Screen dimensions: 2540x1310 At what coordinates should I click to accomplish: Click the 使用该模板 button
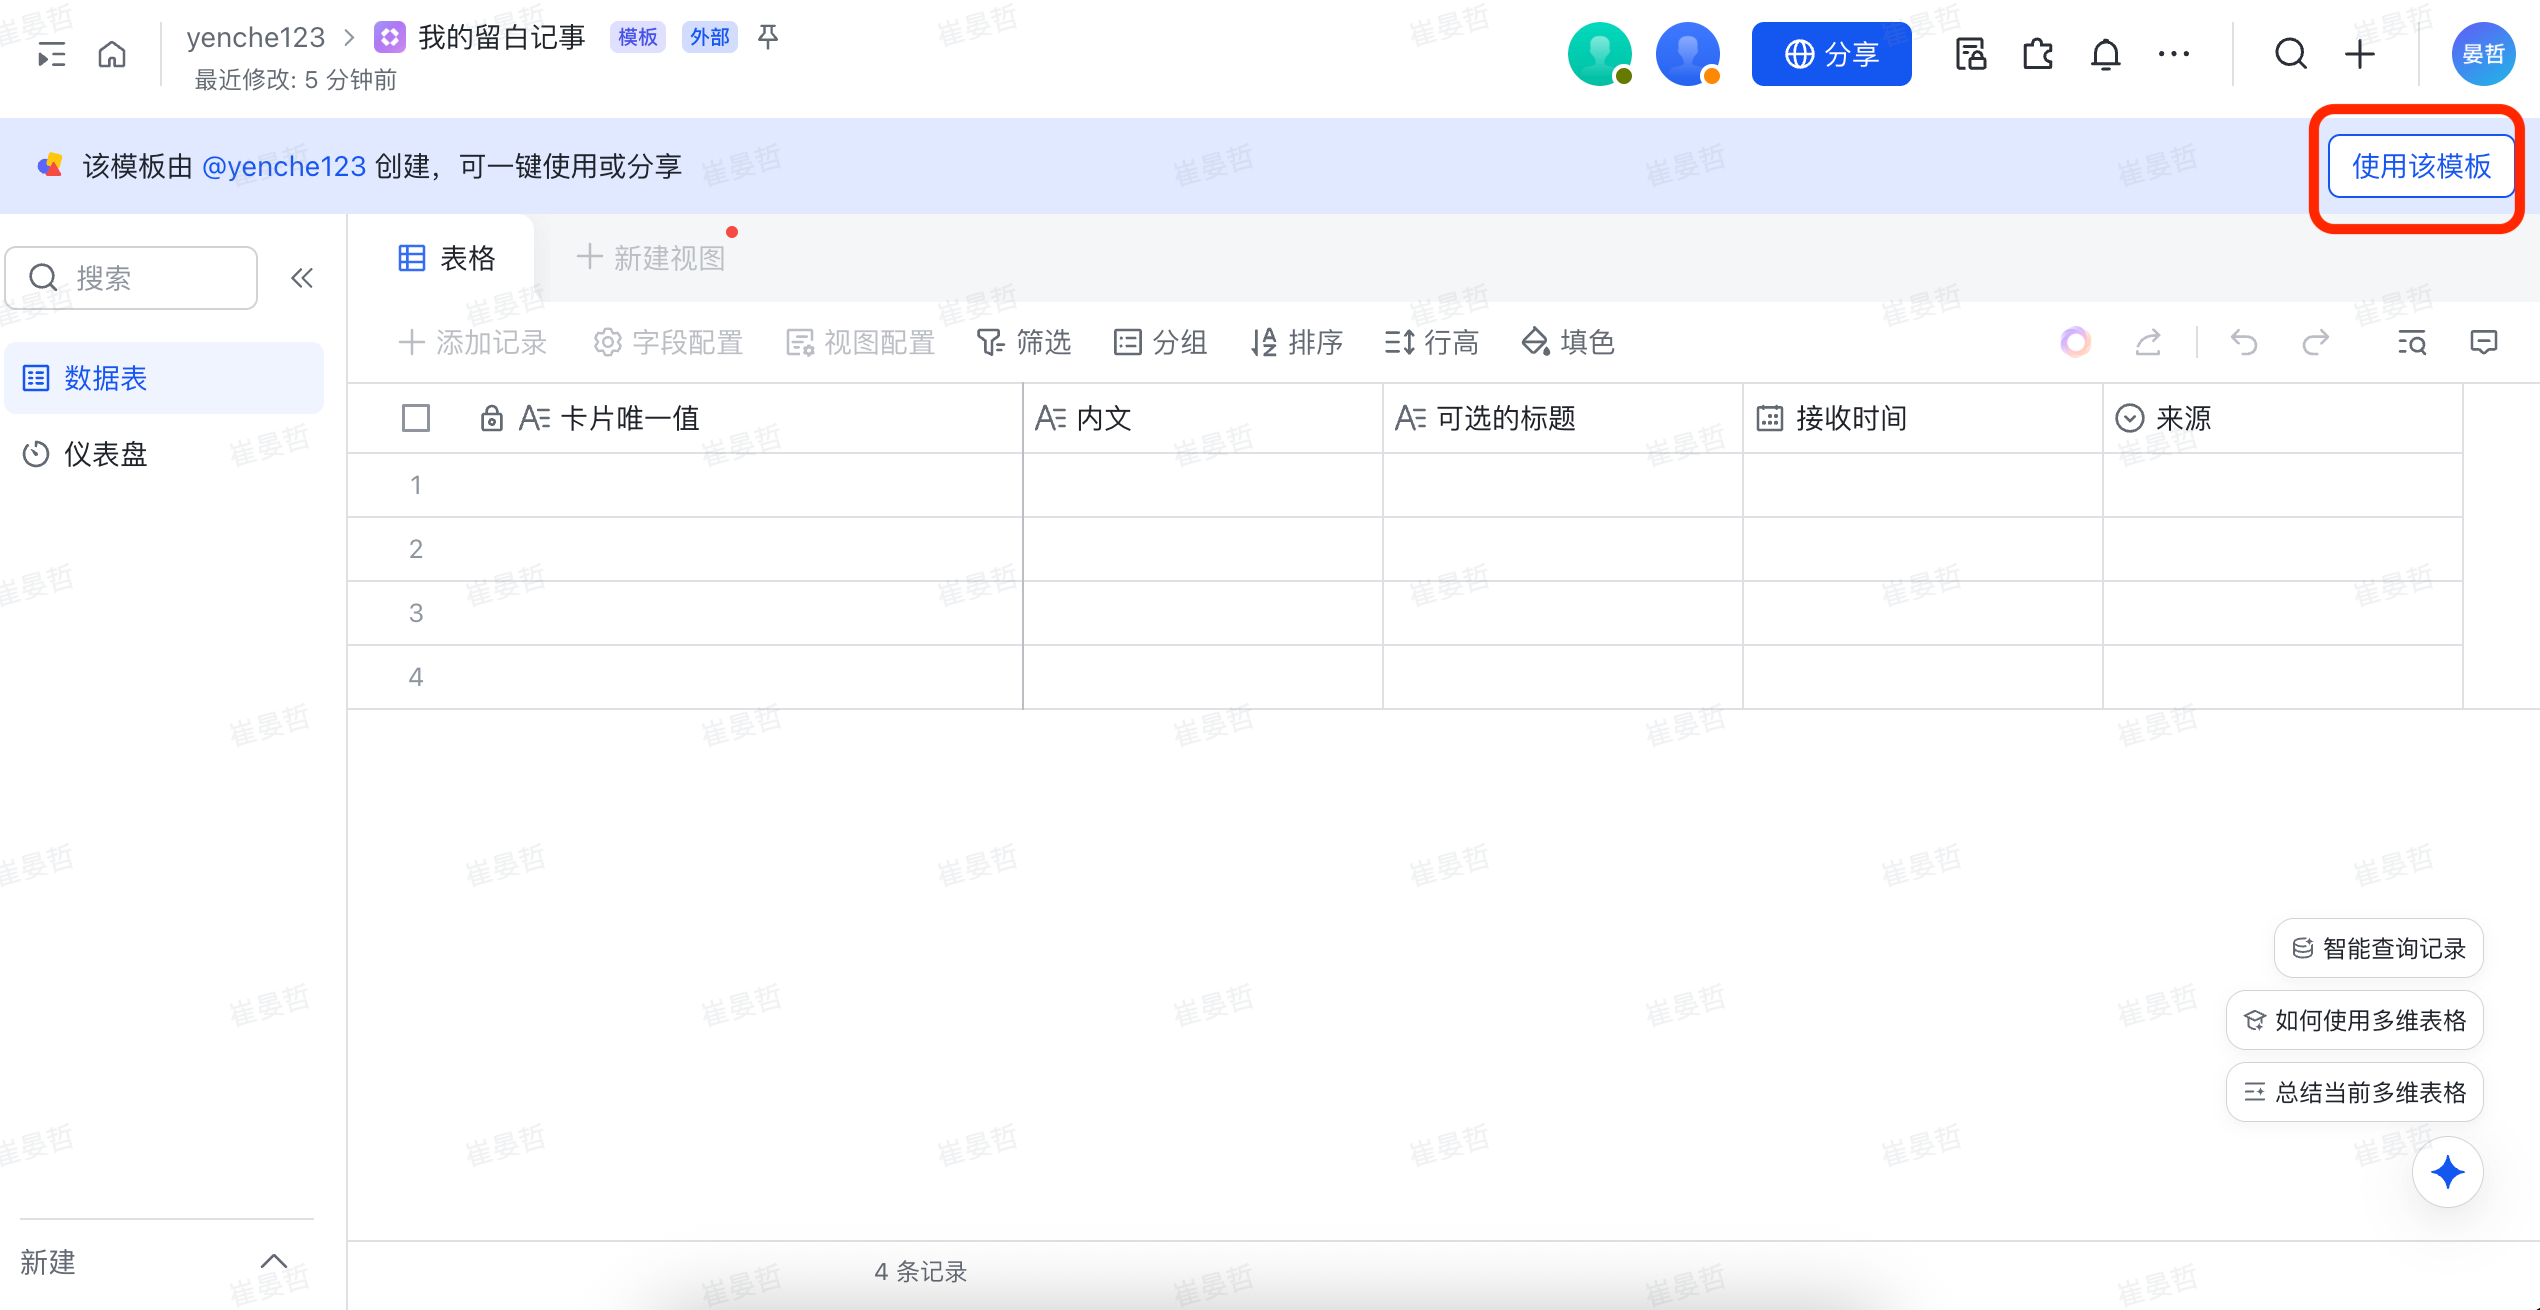pyautogui.click(x=2420, y=166)
